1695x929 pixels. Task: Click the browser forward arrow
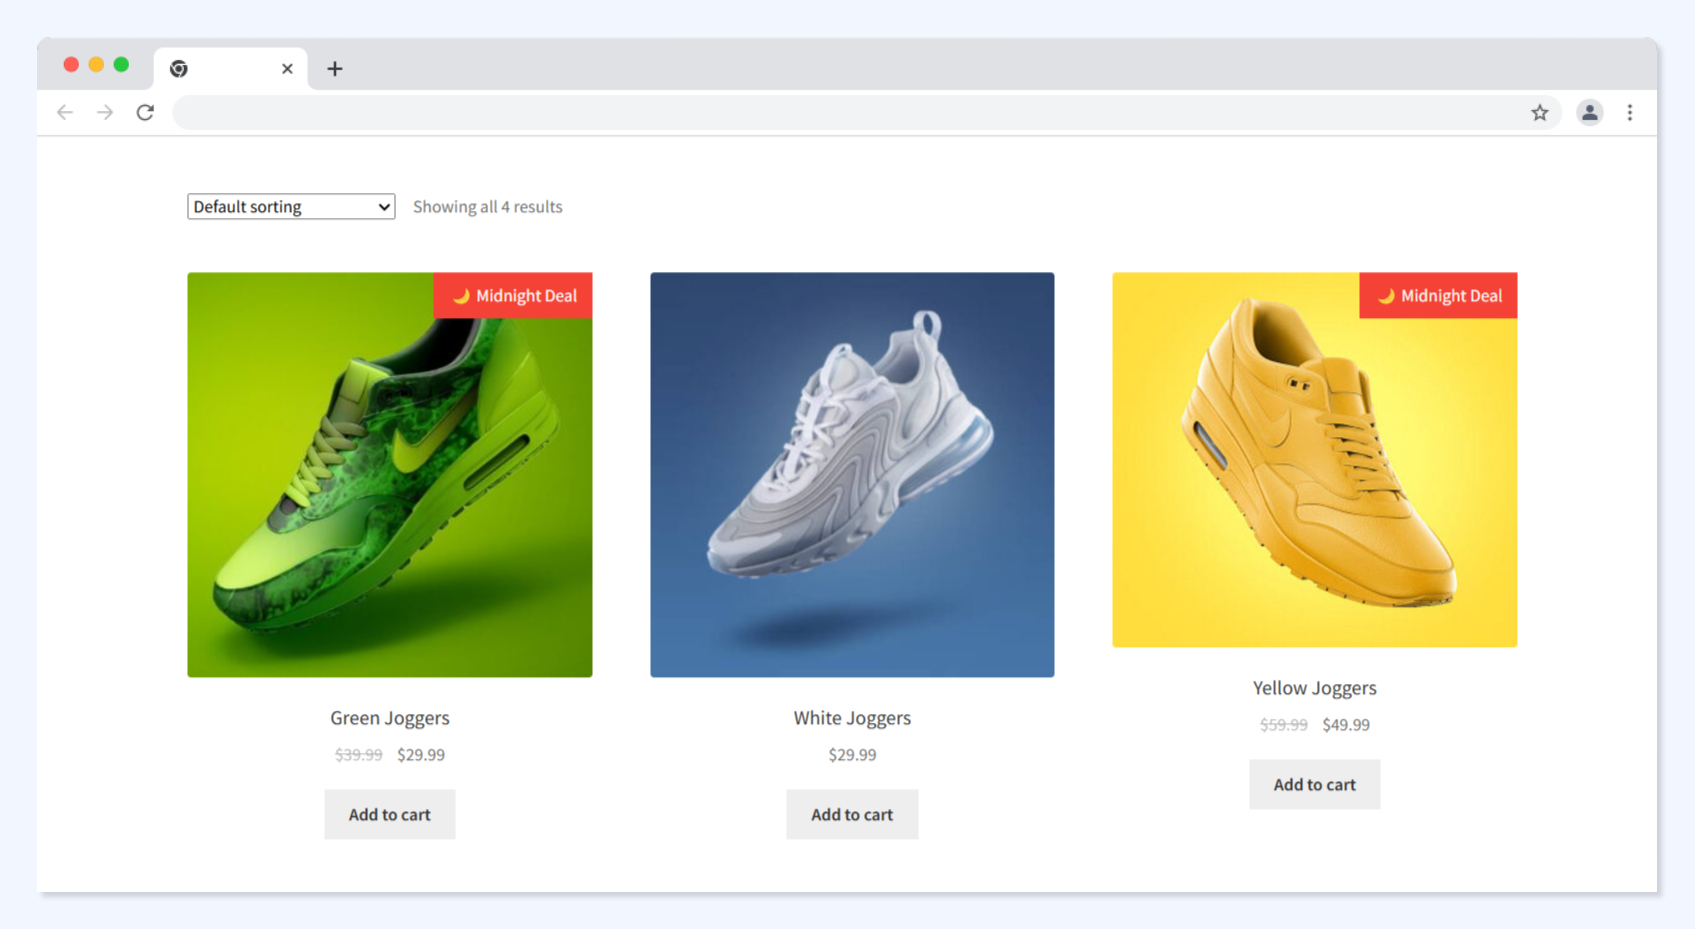tap(105, 112)
